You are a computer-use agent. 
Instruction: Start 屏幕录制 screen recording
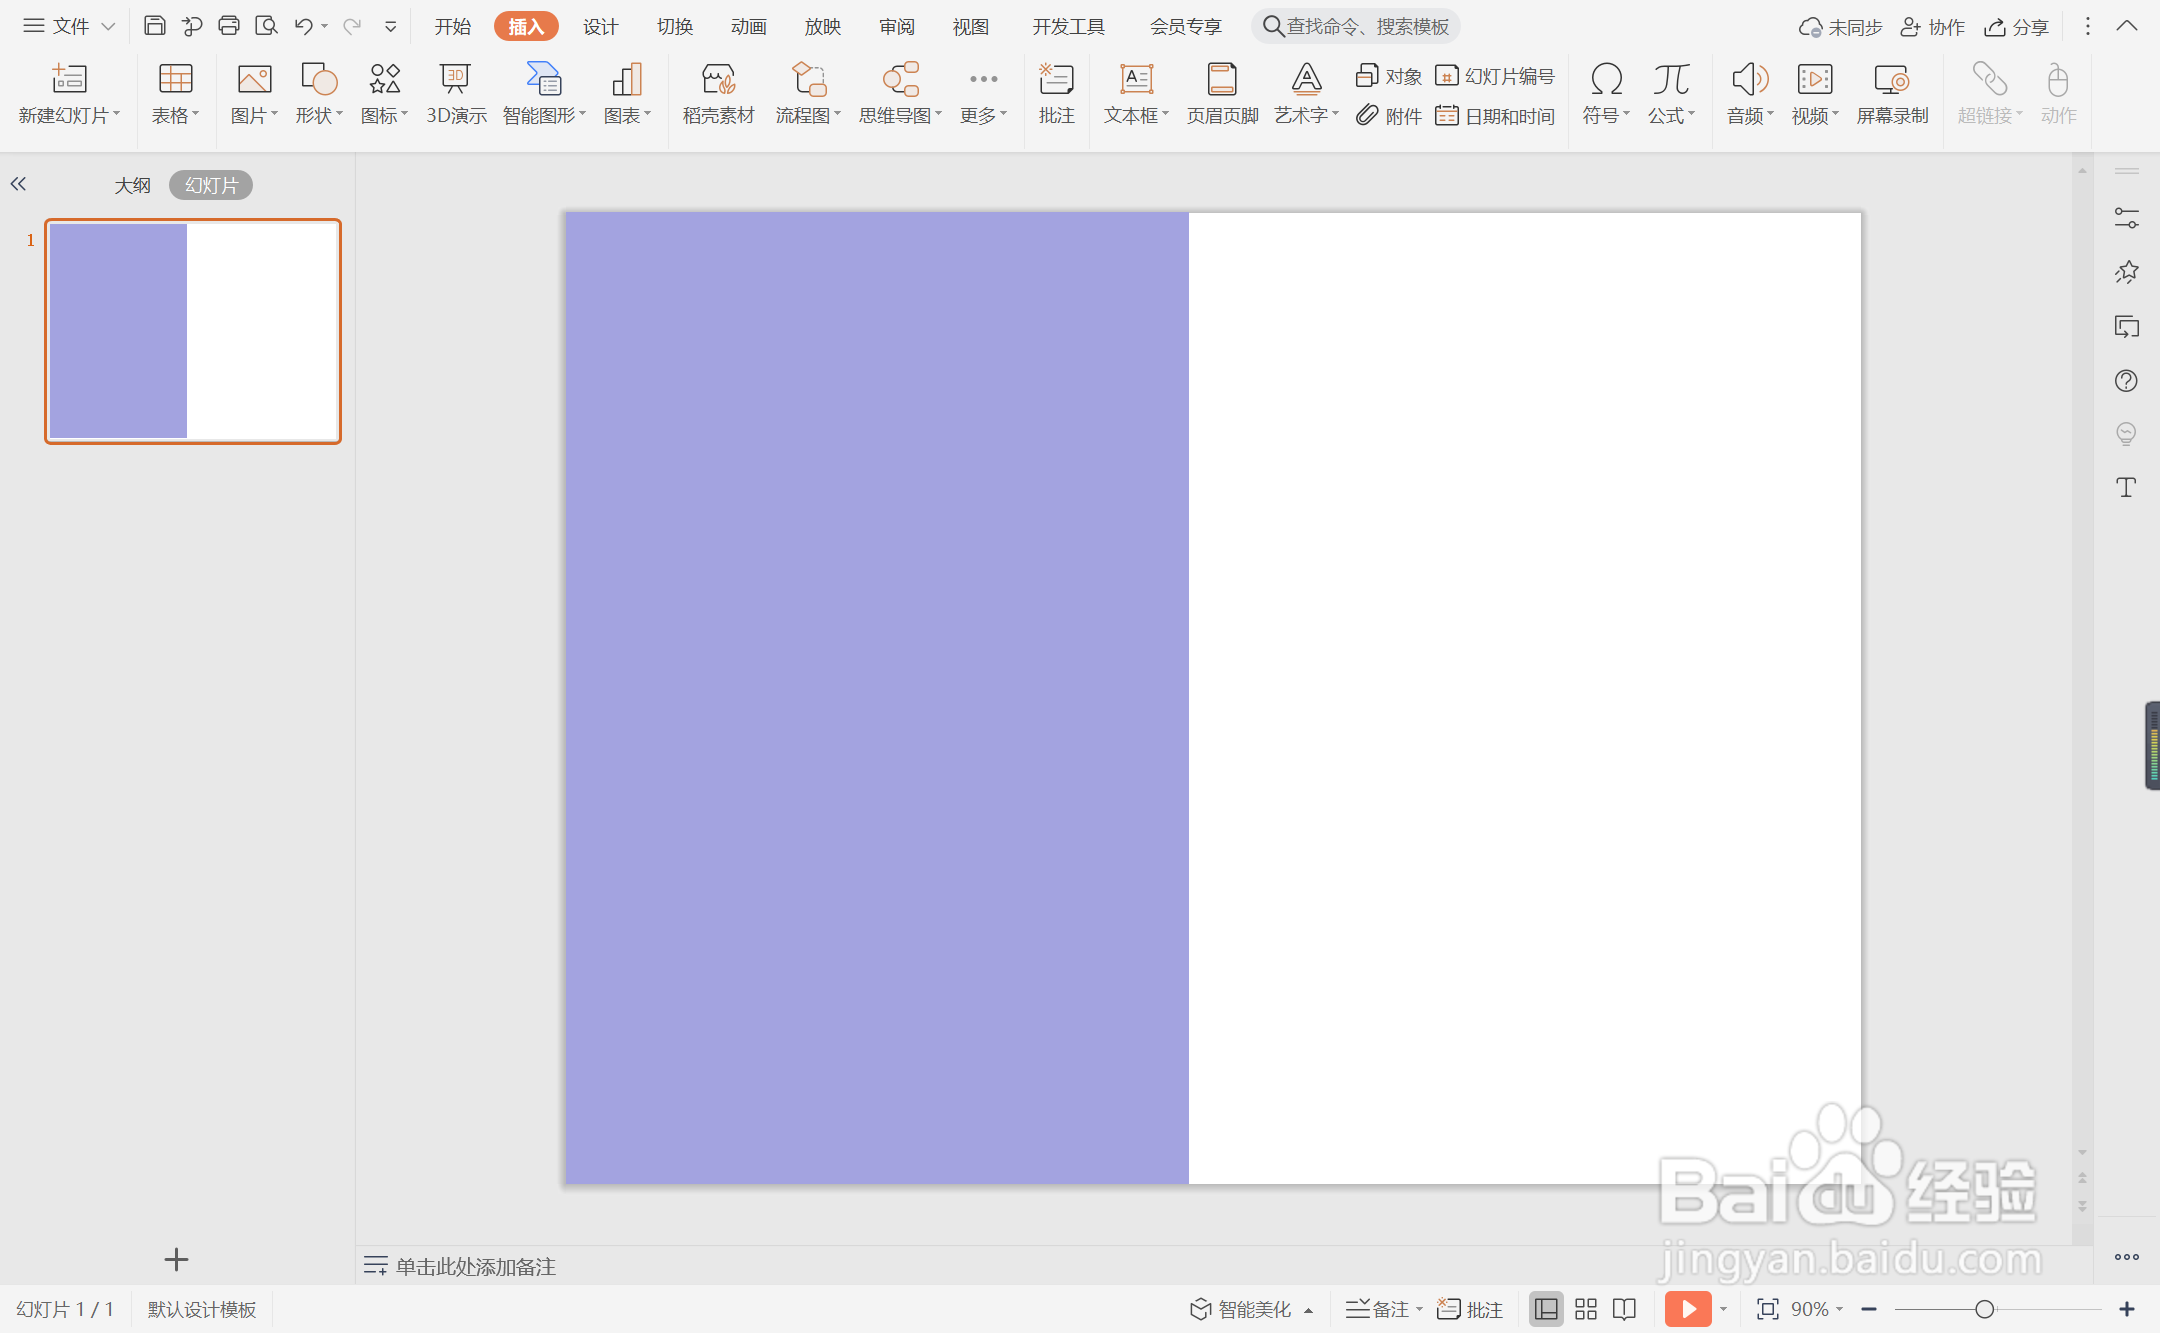point(1892,94)
